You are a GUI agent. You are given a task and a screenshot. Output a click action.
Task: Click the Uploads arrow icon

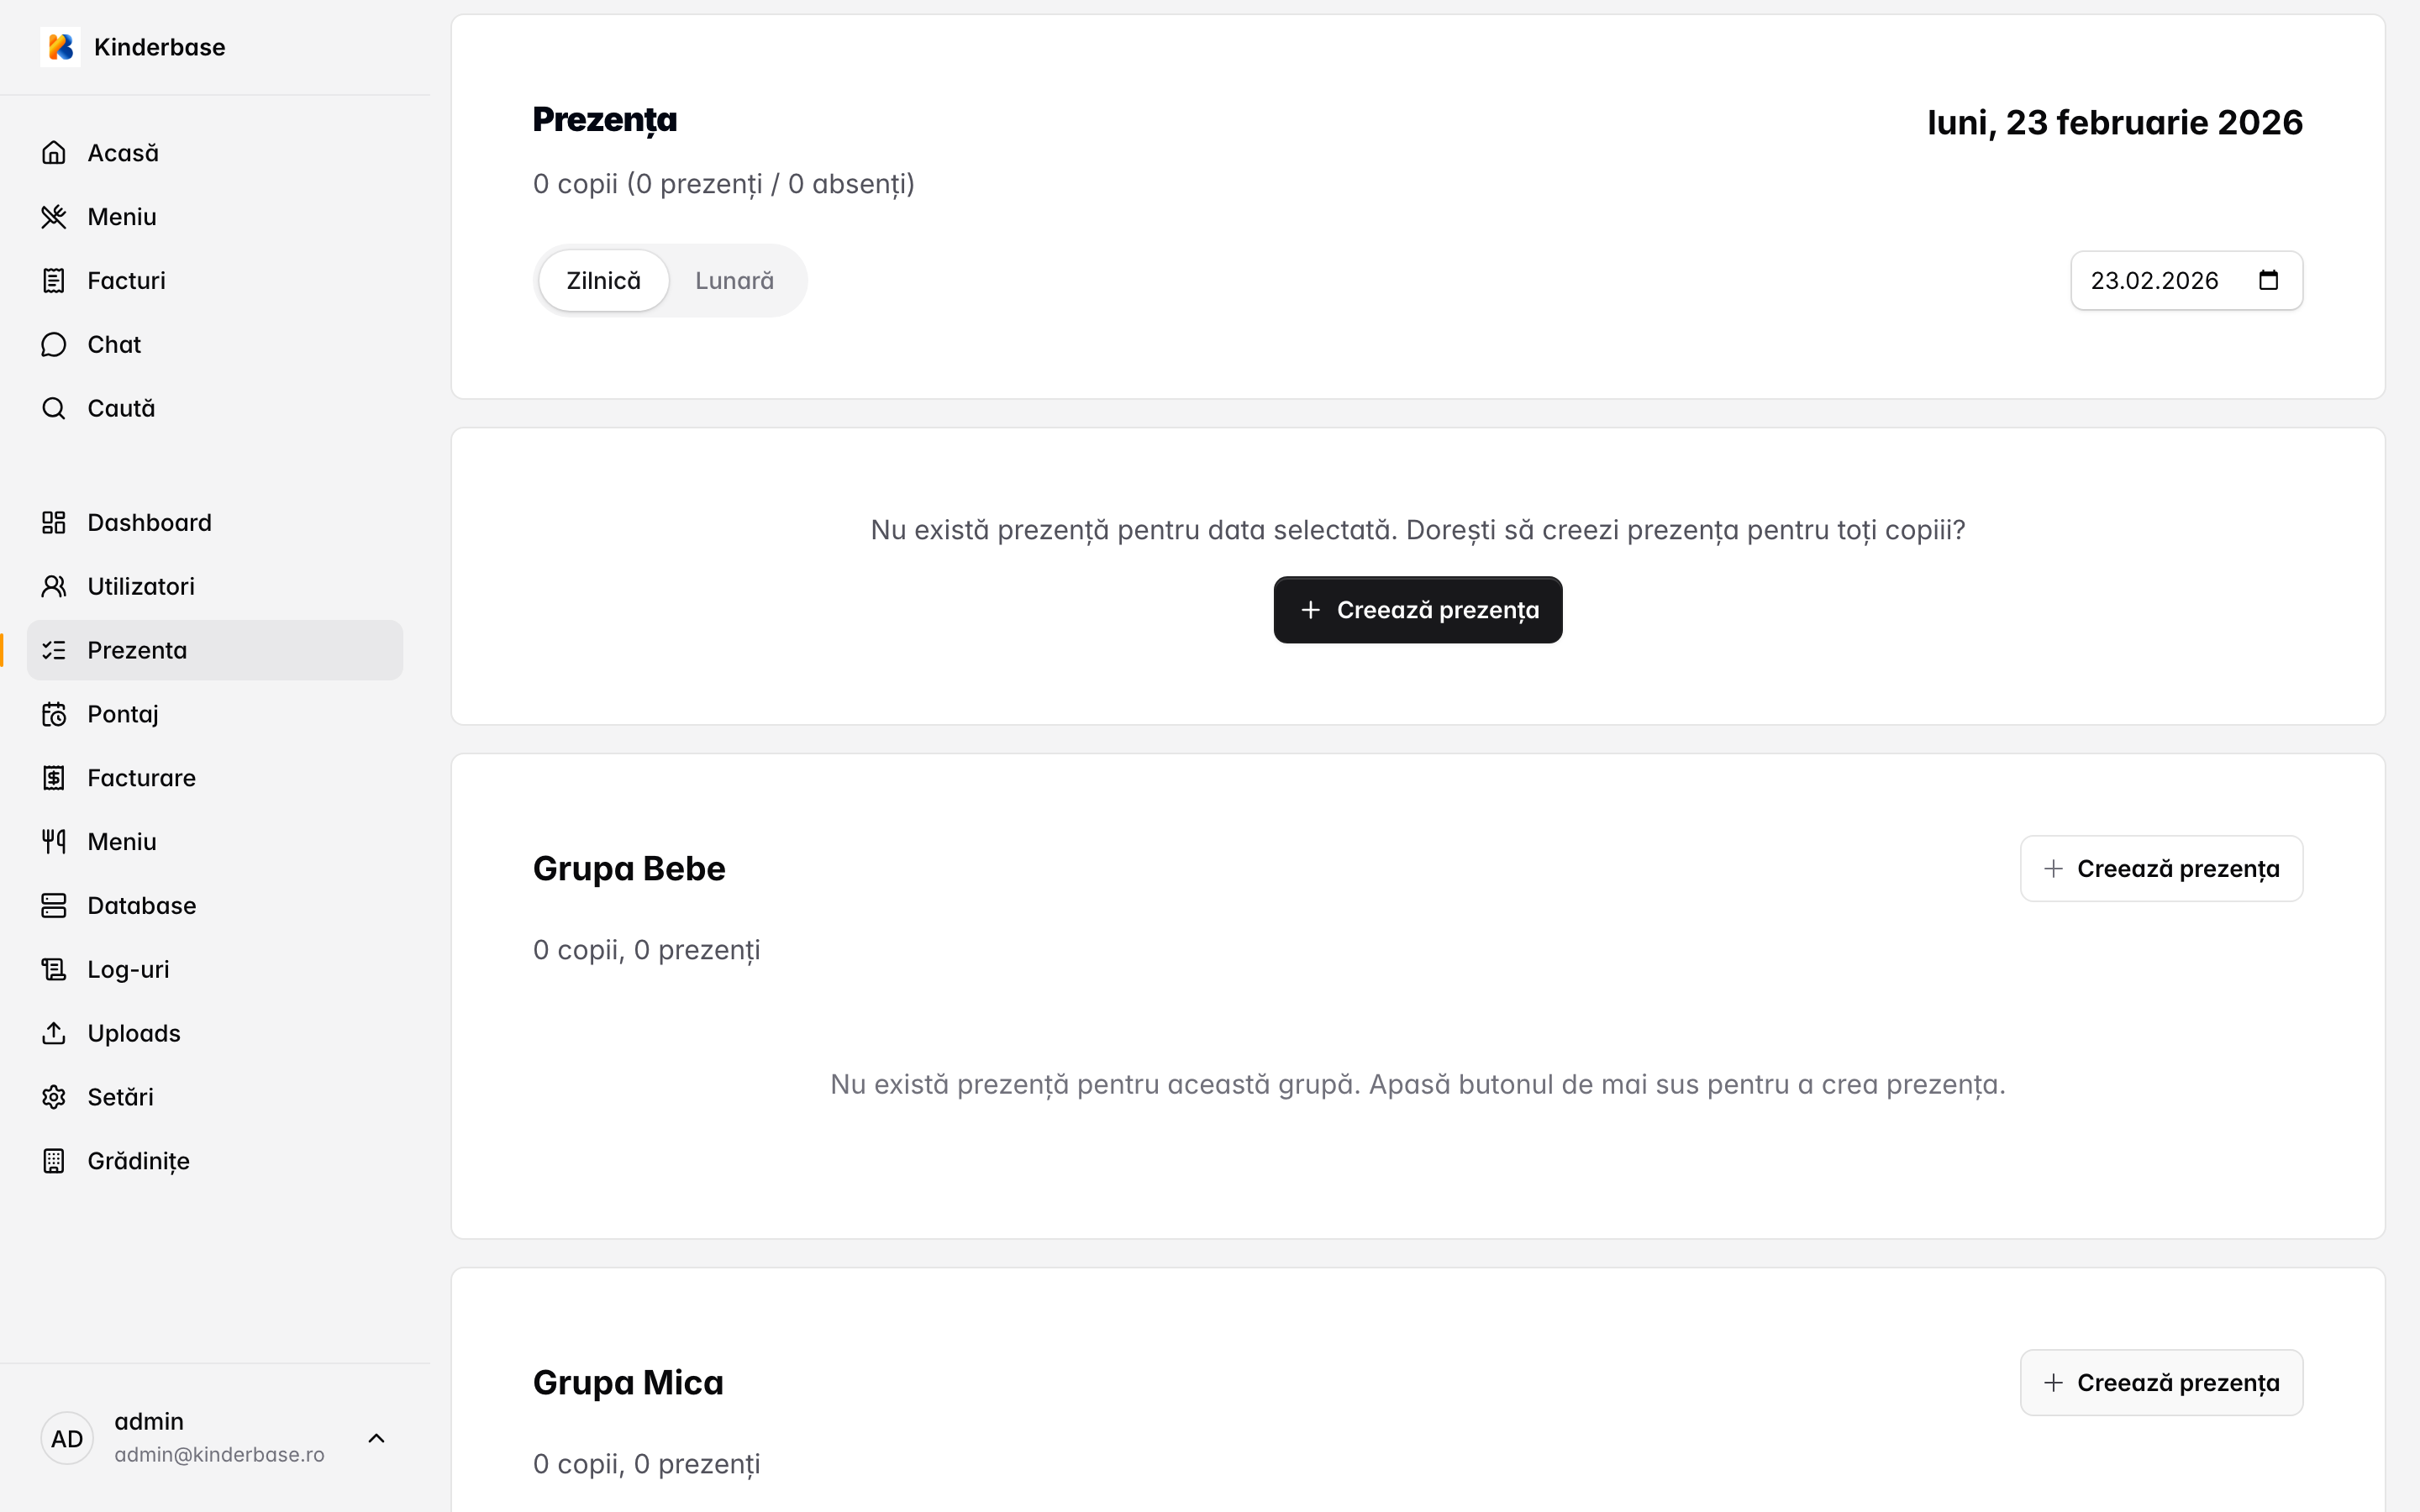54,1033
